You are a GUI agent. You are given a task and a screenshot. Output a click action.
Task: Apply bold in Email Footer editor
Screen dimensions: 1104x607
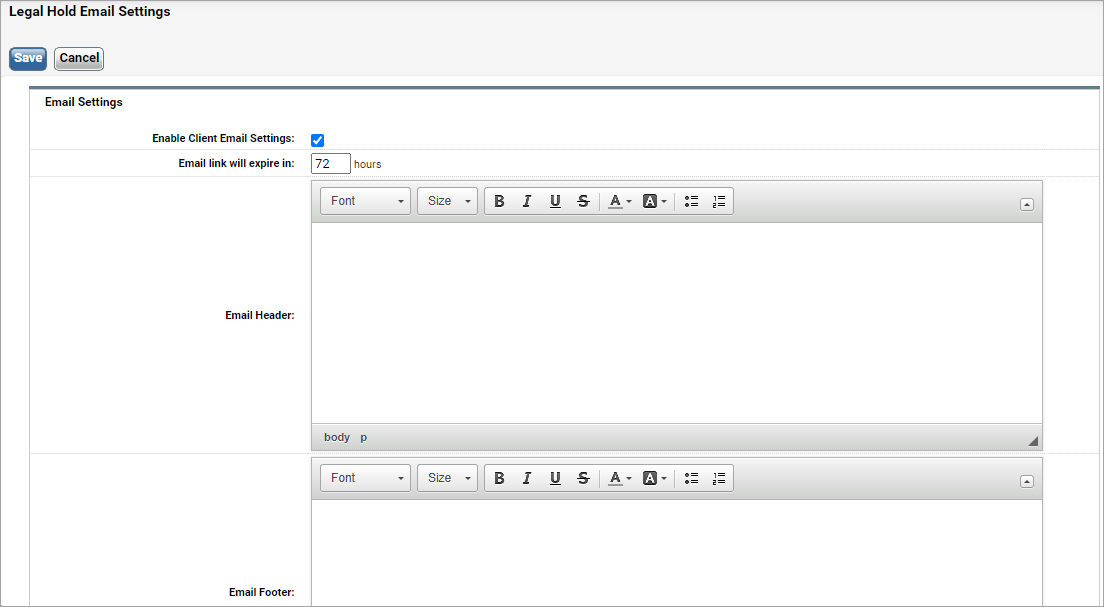pyautogui.click(x=499, y=478)
